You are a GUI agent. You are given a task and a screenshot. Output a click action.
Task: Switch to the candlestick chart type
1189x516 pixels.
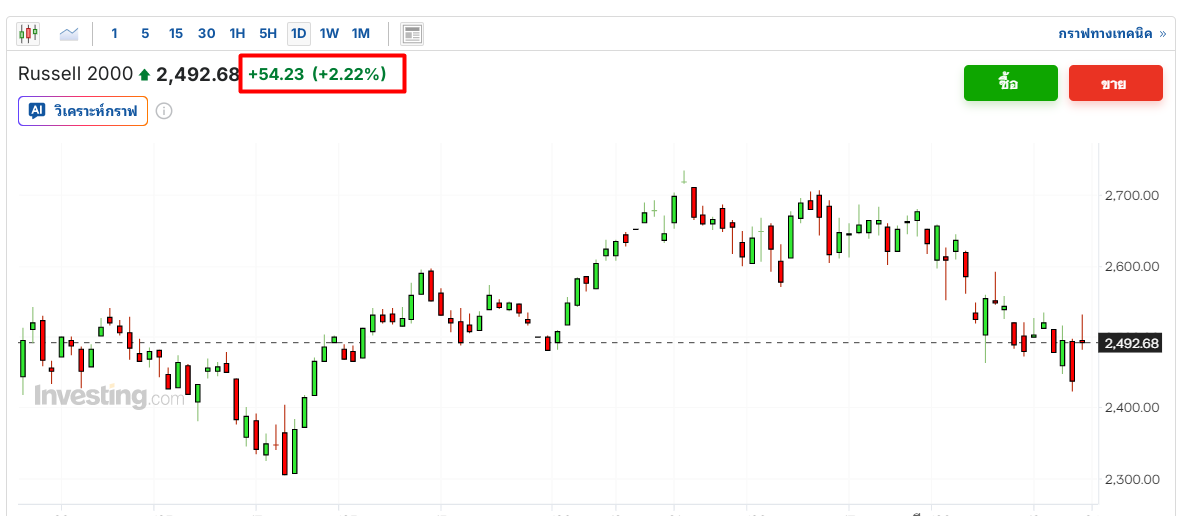(x=28, y=34)
